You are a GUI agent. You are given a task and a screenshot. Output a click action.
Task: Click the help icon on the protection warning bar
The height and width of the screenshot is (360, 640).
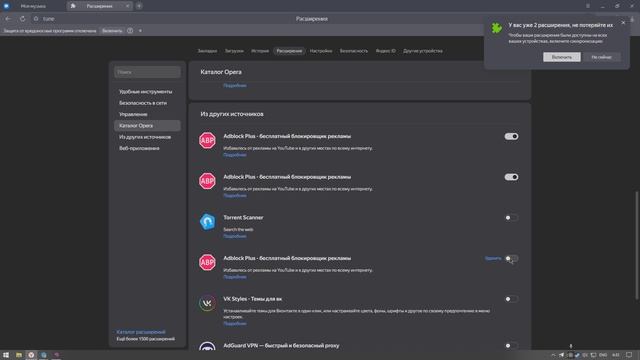click(x=130, y=31)
